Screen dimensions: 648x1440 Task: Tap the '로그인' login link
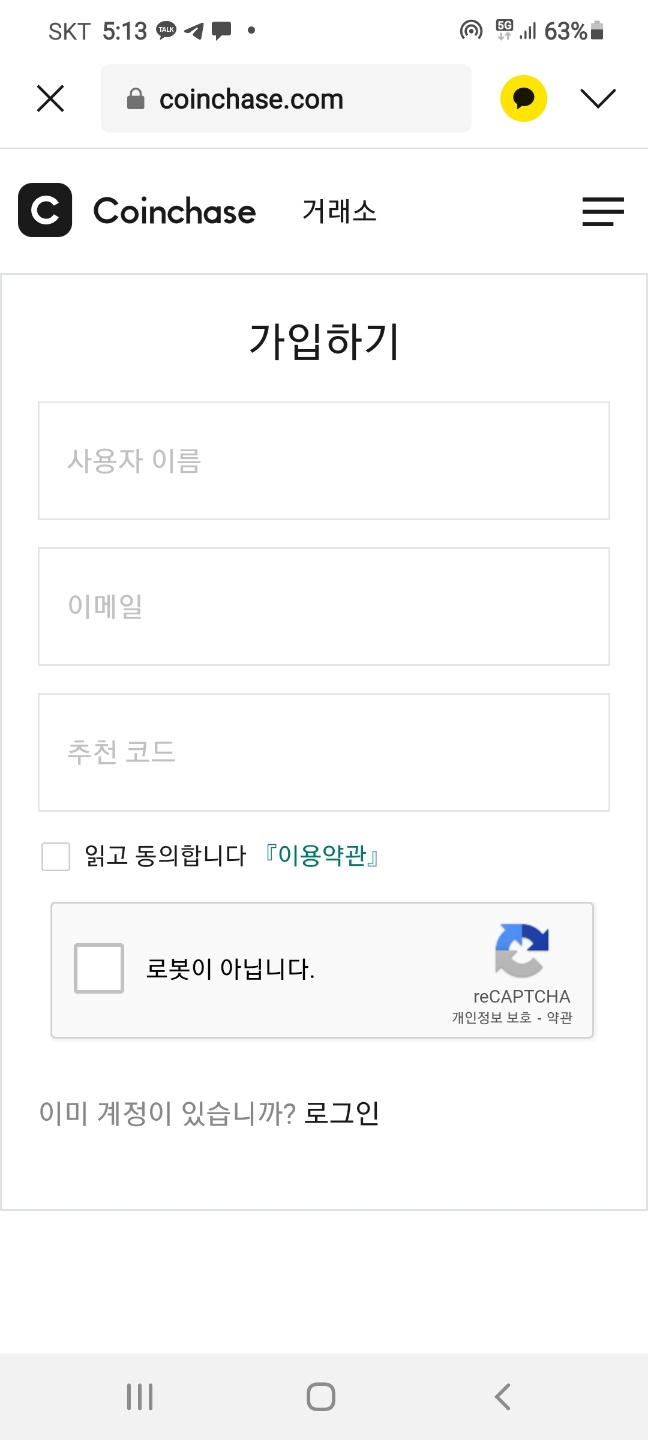341,1113
